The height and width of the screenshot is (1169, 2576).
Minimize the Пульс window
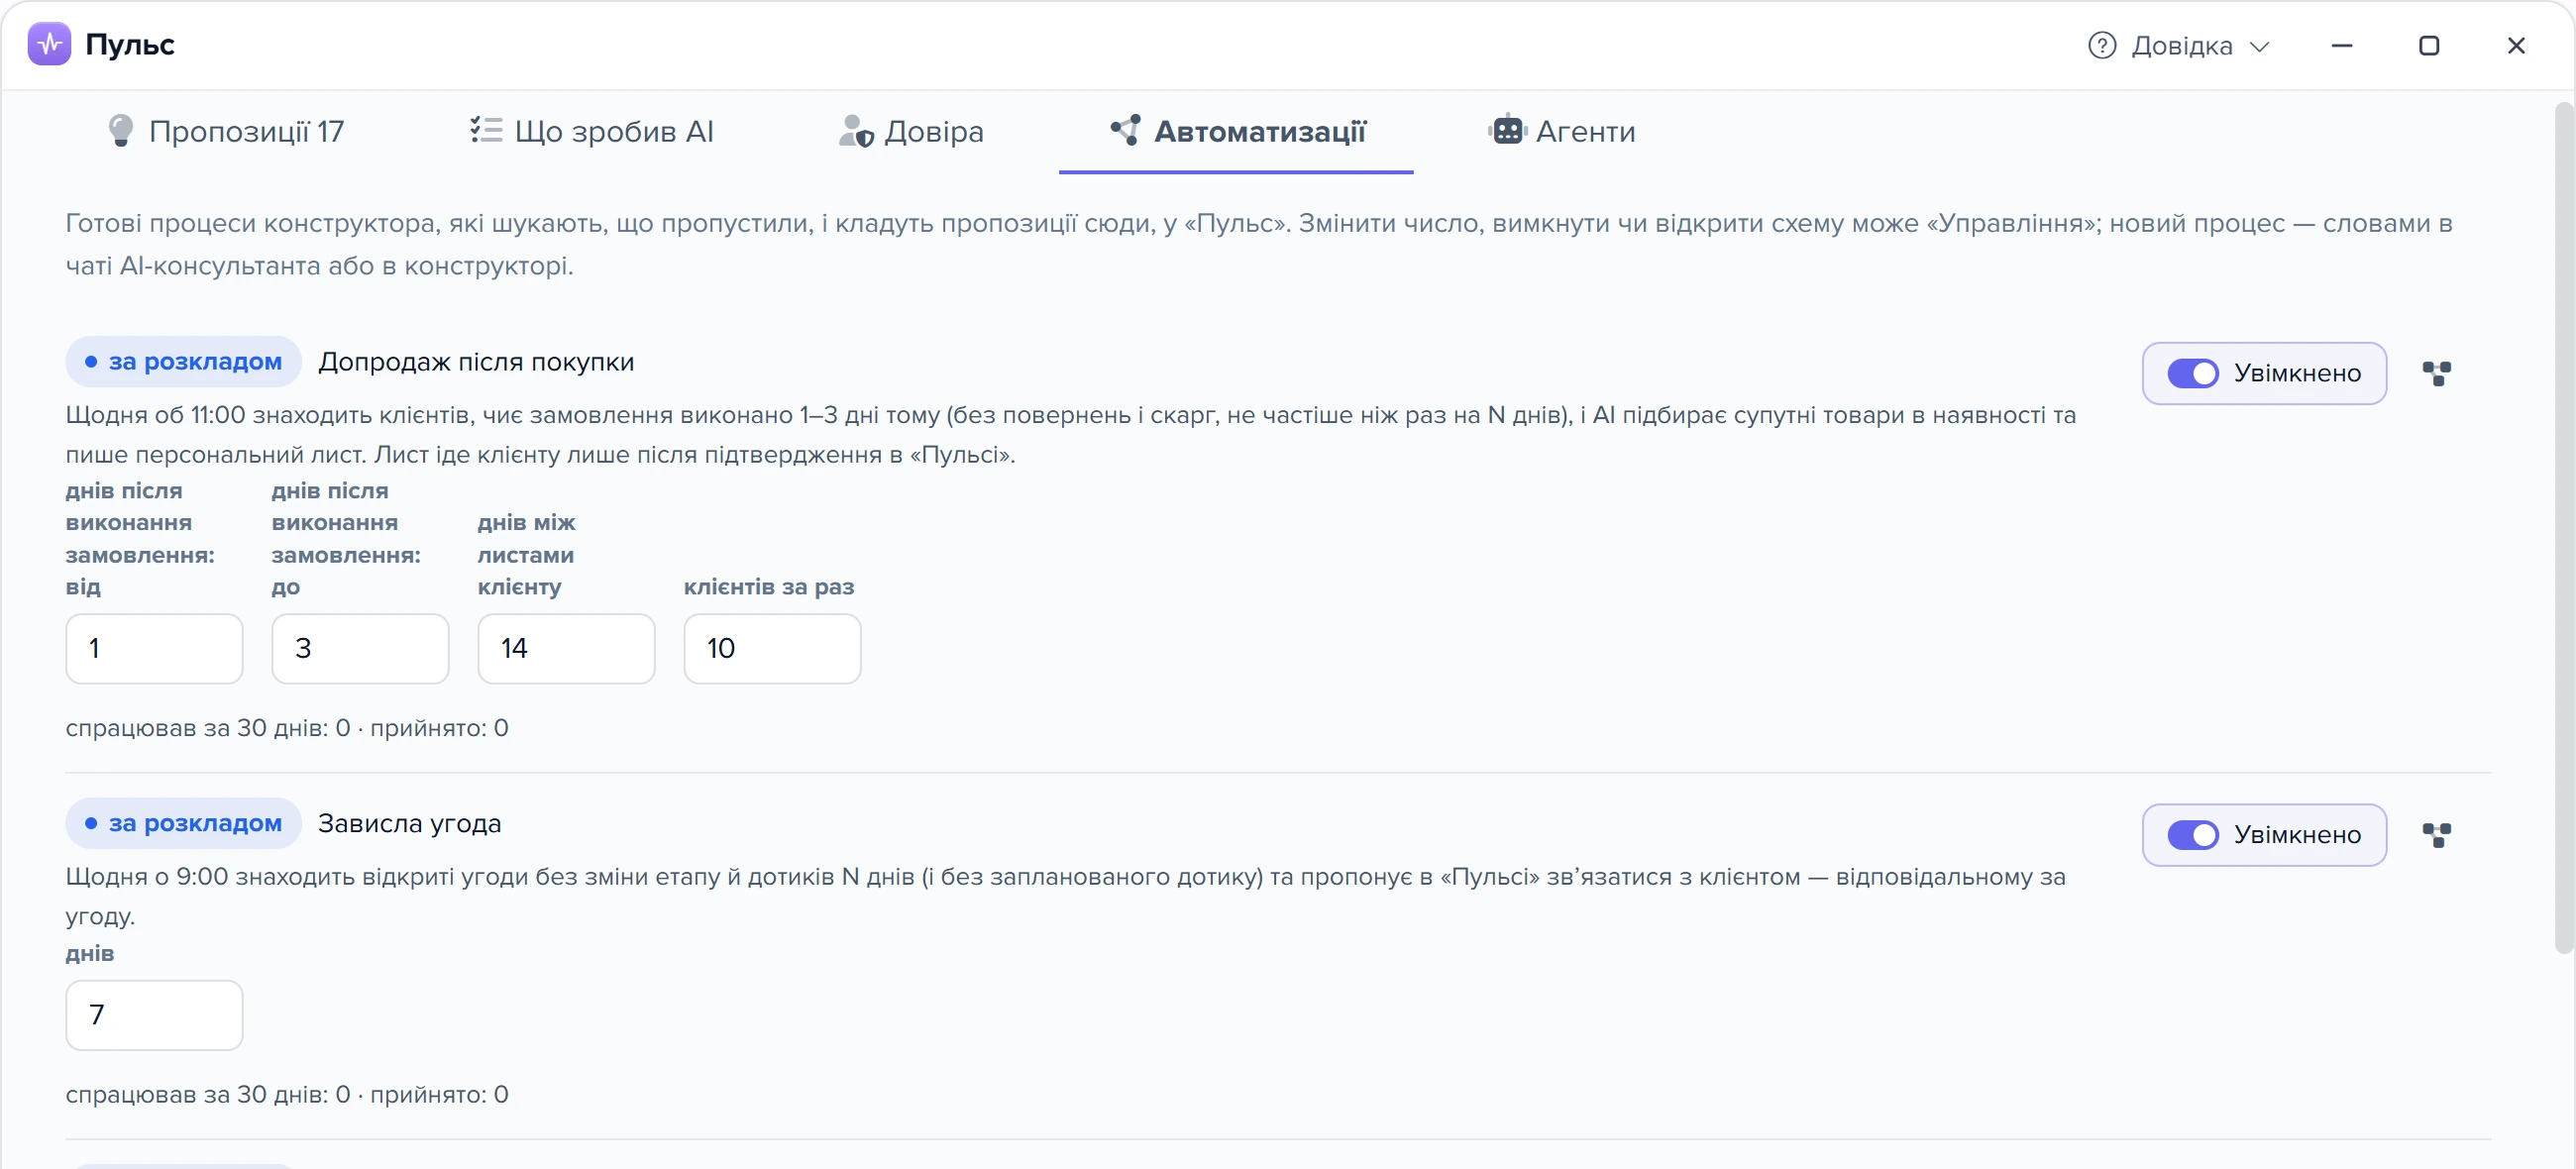pos(2342,45)
